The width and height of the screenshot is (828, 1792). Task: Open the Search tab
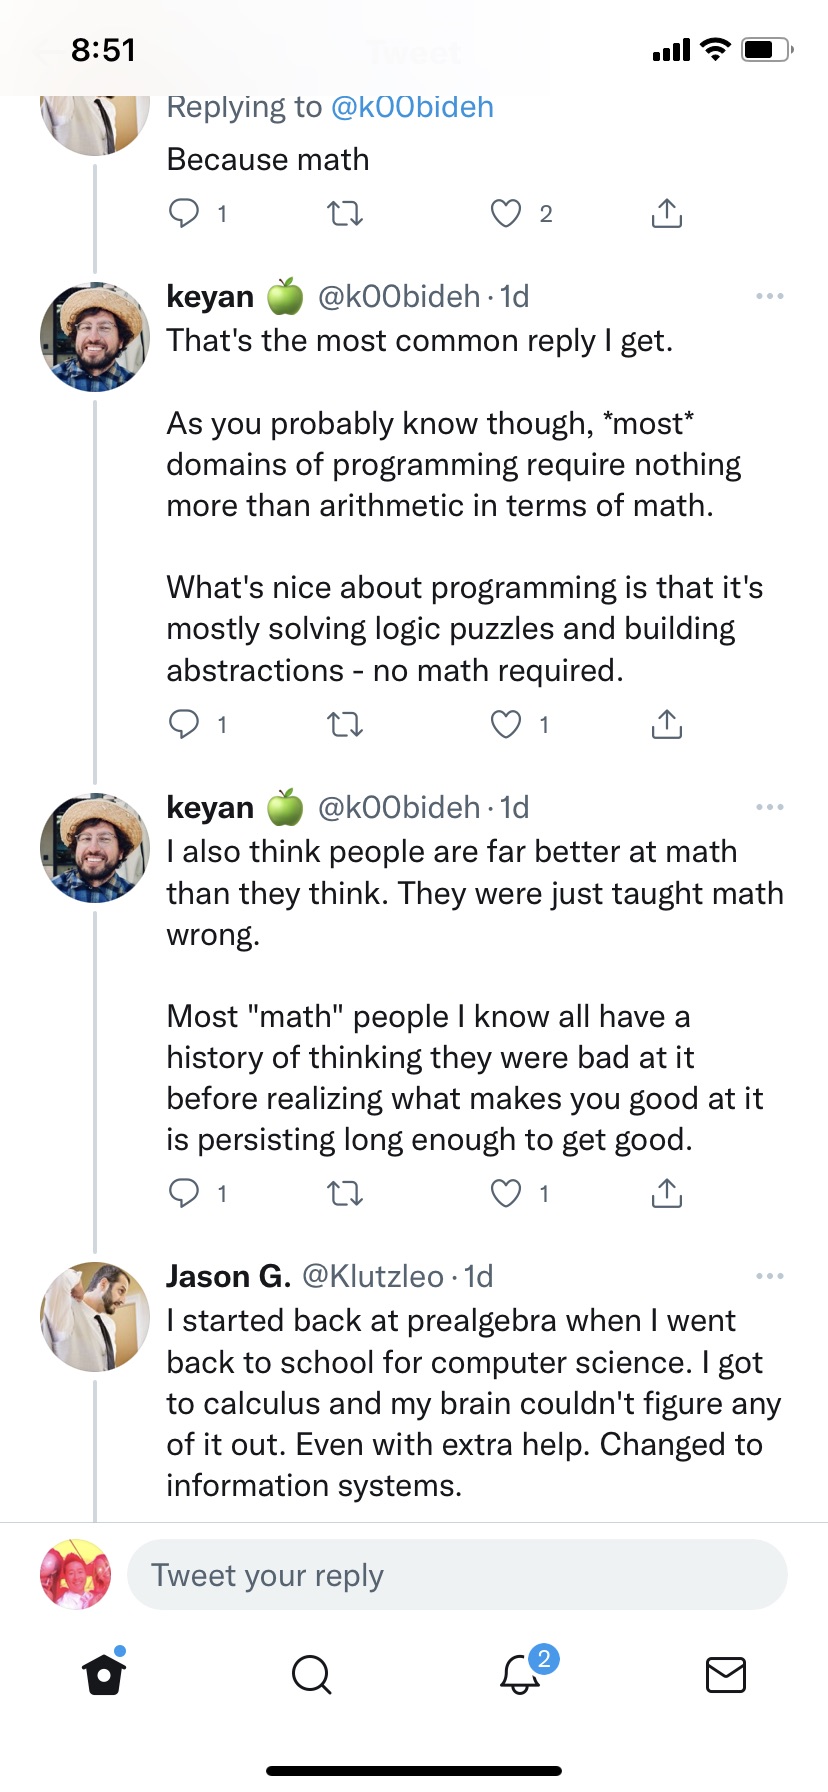click(x=311, y=1674)
